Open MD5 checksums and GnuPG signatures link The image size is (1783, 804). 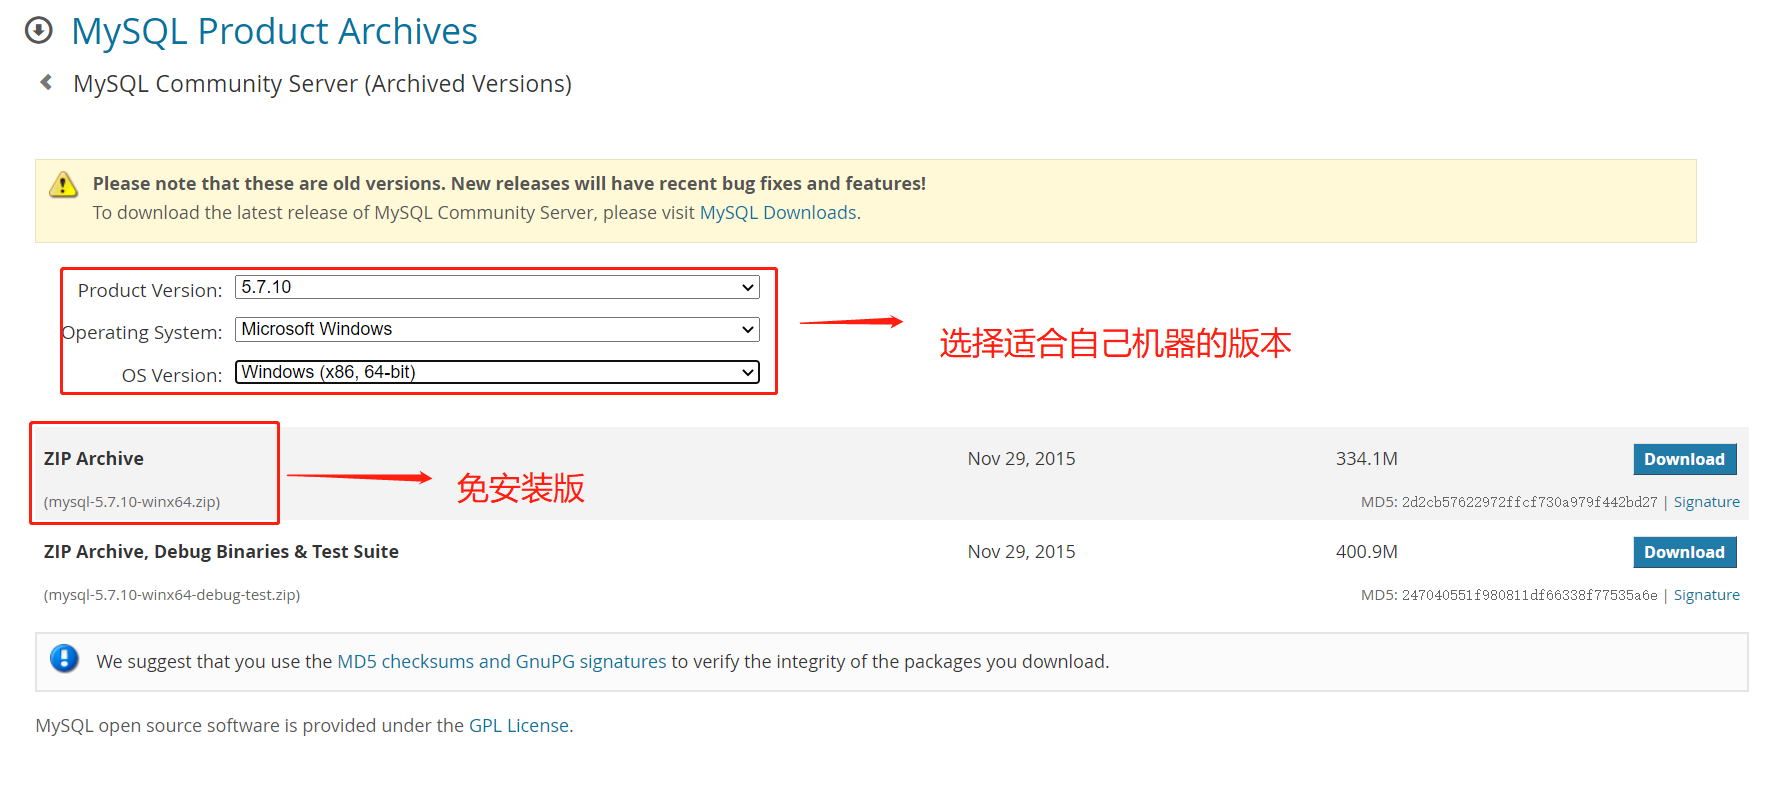pos(501,662)
